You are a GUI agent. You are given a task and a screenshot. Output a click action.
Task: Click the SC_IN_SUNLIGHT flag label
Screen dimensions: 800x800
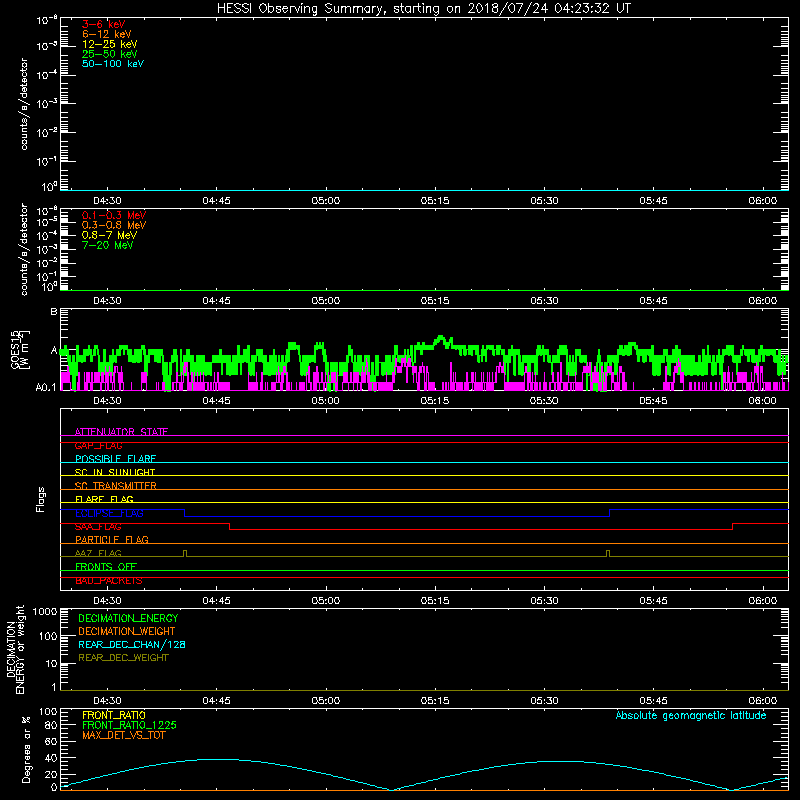click(115, 472)
